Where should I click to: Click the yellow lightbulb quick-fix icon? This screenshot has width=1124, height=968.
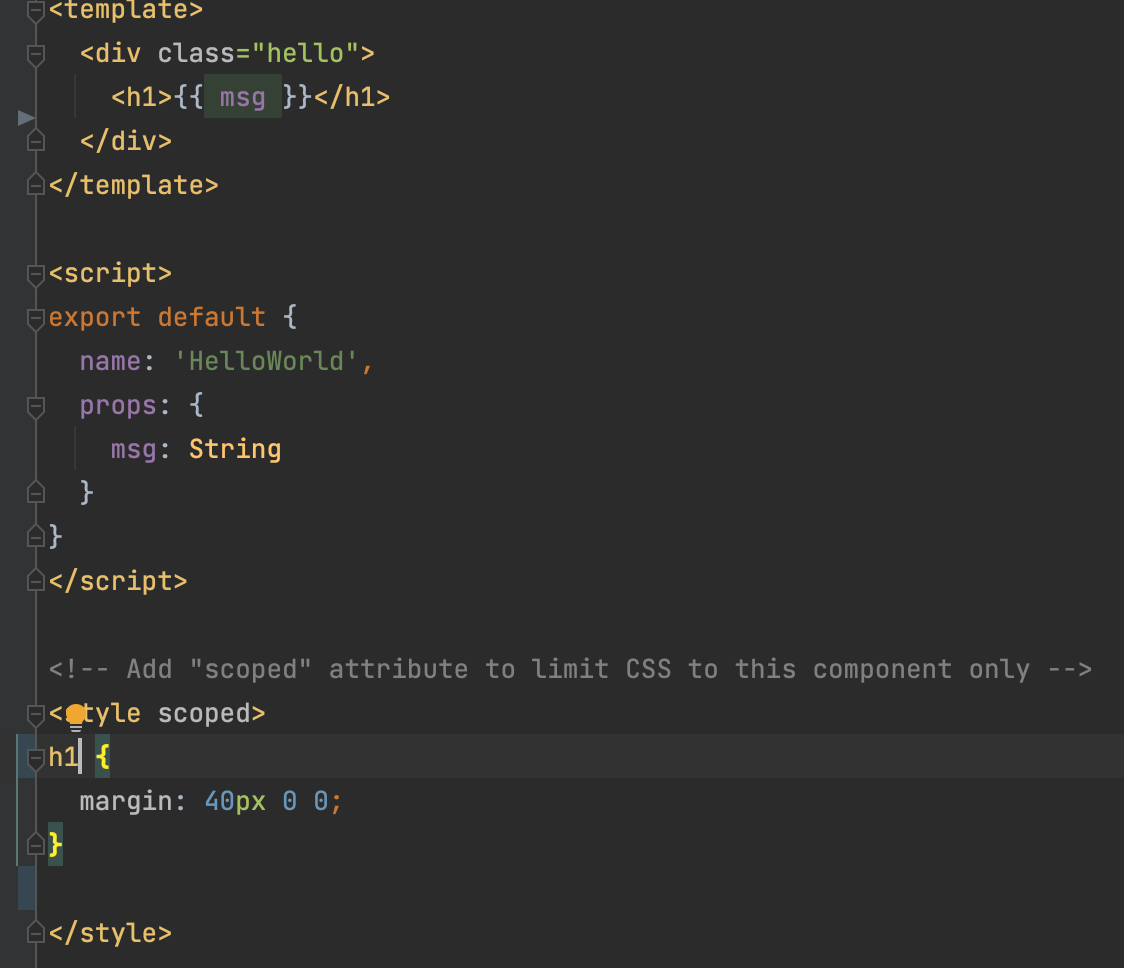pos(75,717)
